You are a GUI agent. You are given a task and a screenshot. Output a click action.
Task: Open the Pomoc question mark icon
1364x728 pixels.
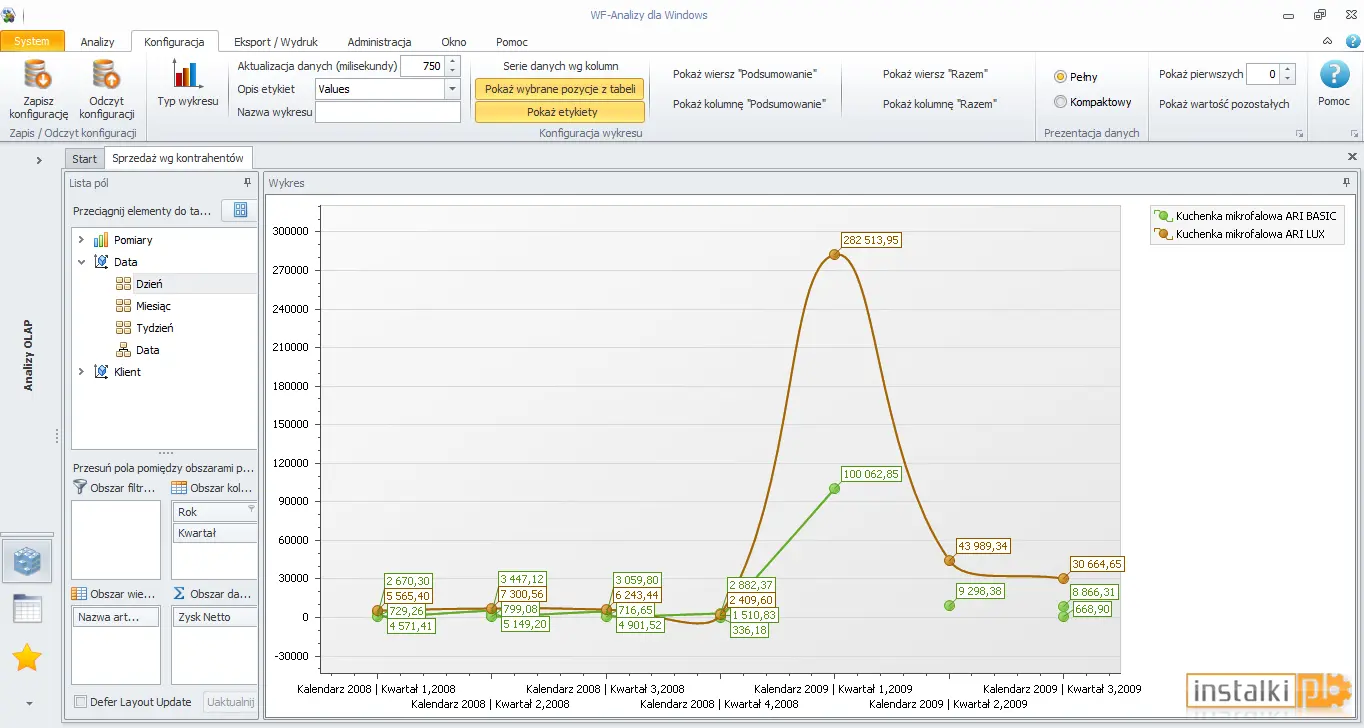(x=1334, y=75)
